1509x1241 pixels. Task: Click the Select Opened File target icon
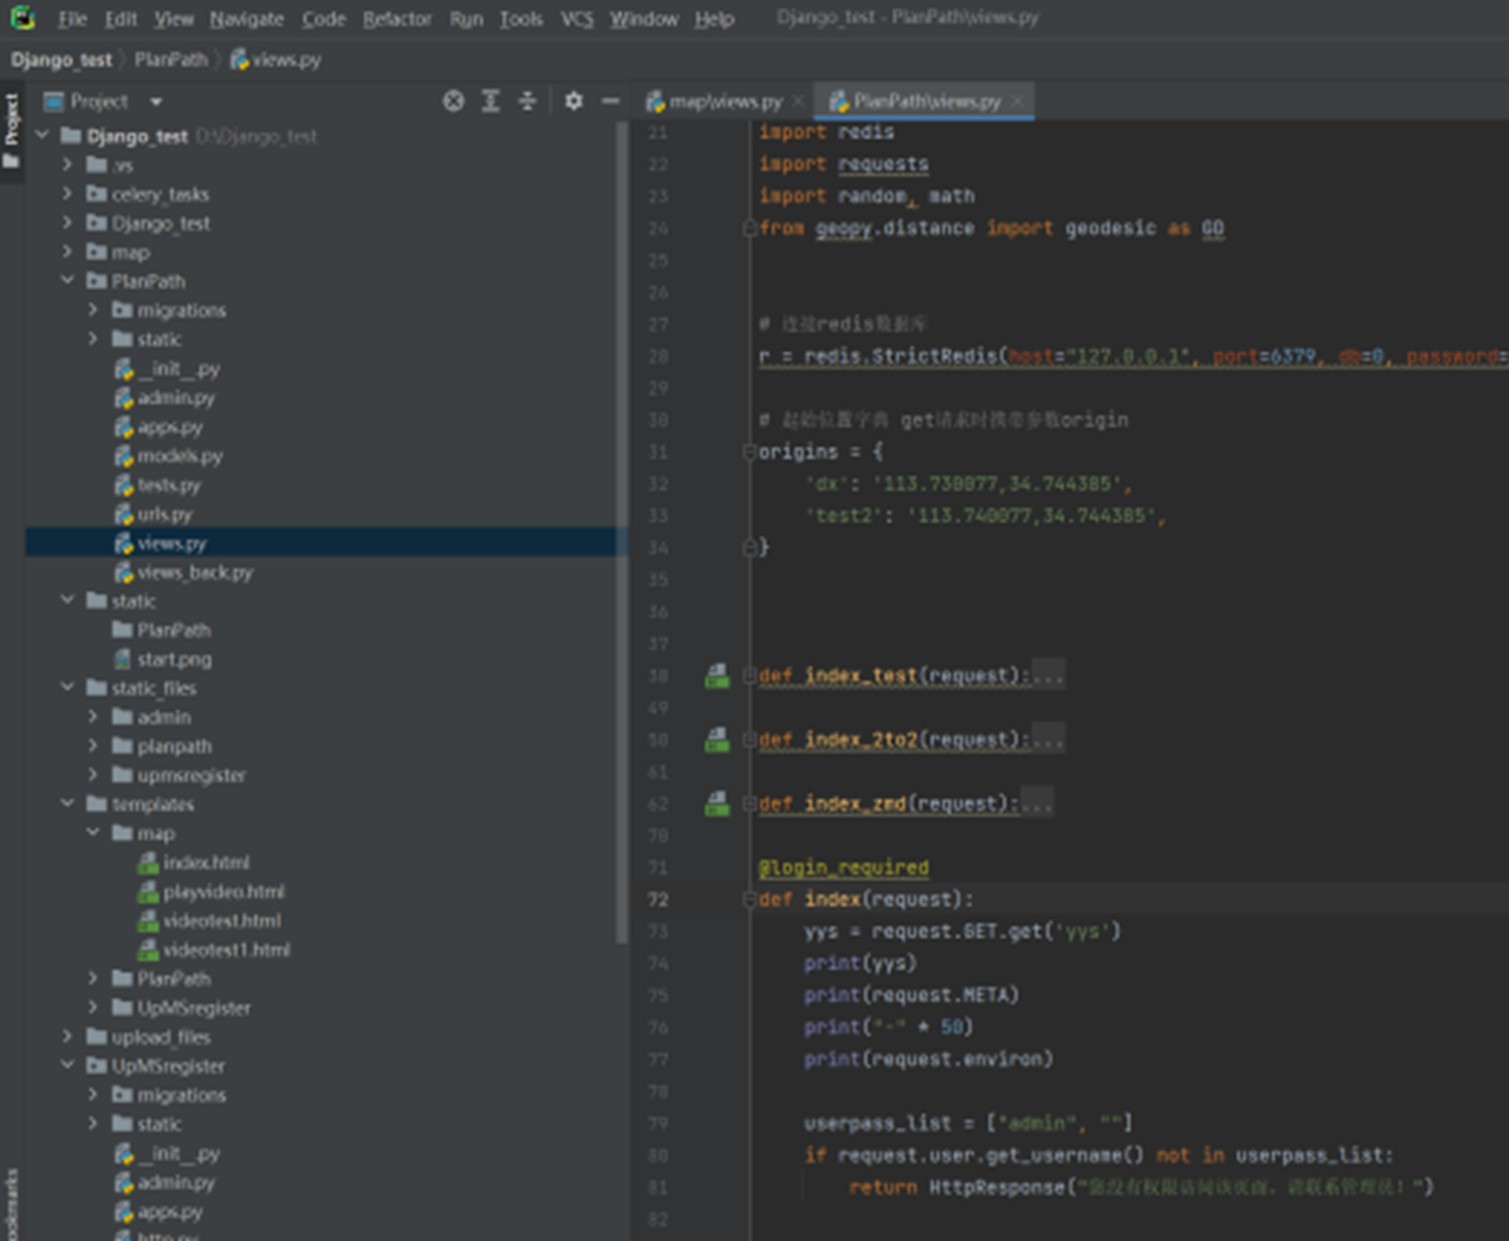[453, 101]
